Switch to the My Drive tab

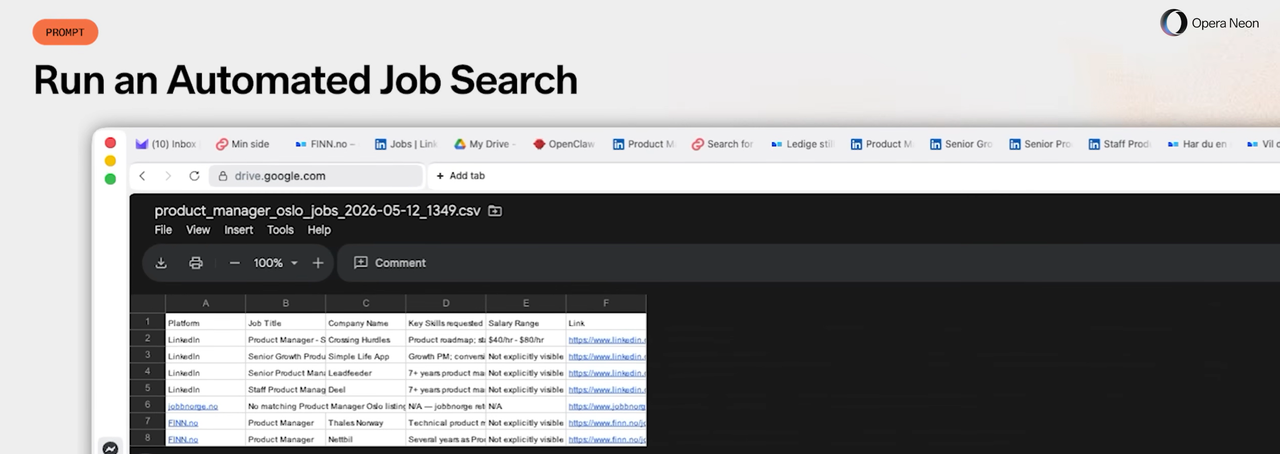[485, 144]
